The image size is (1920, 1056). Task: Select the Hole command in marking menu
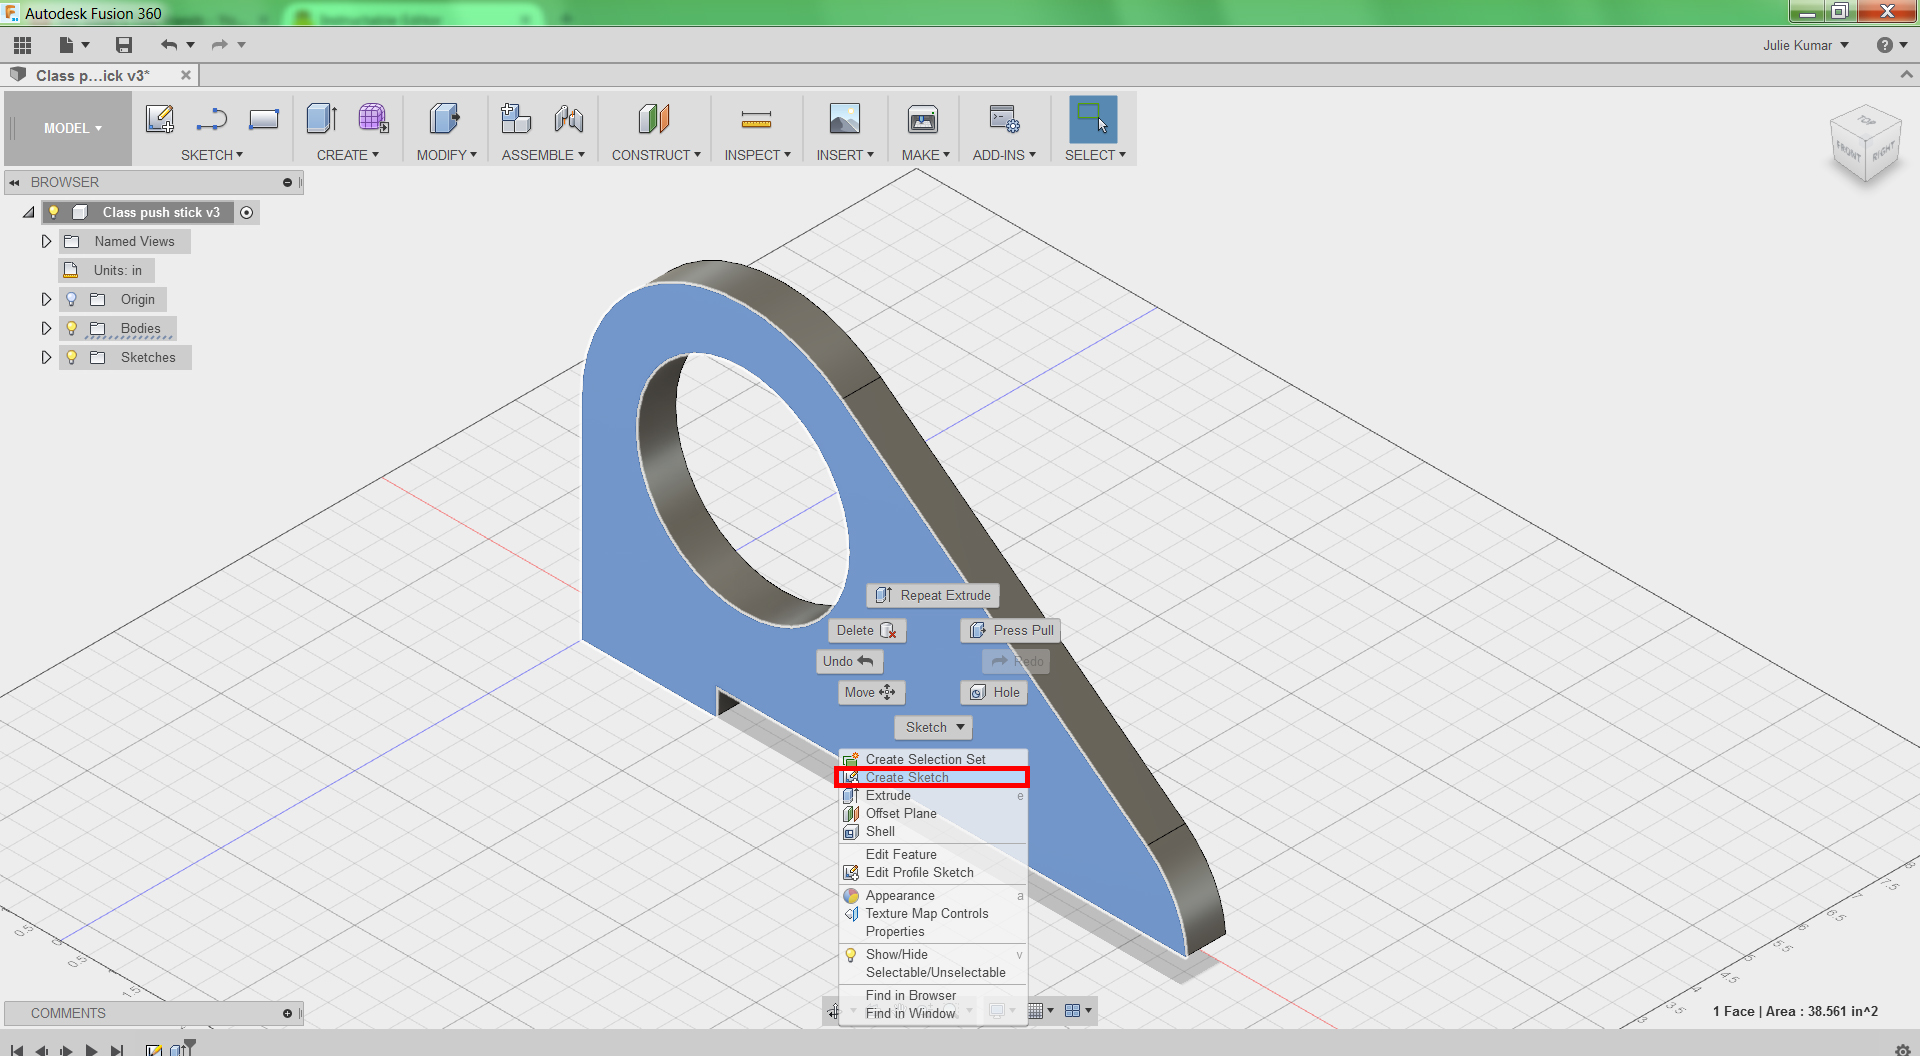[x=993, y=692]
